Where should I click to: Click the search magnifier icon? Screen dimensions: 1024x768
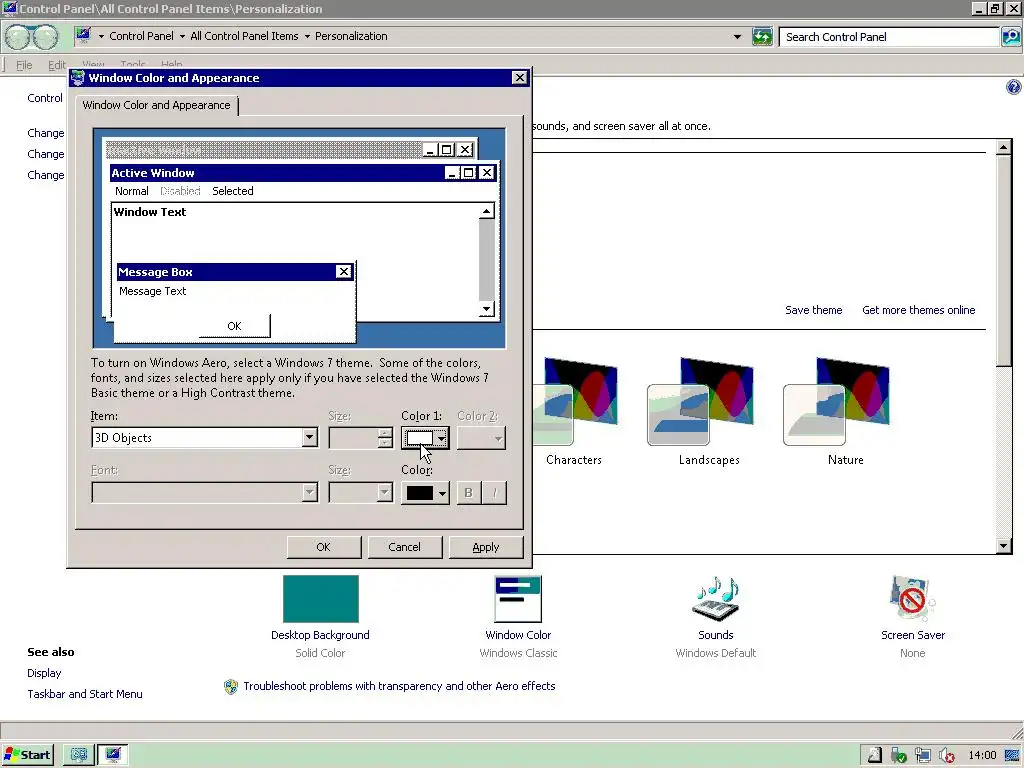click(1010, 37)
